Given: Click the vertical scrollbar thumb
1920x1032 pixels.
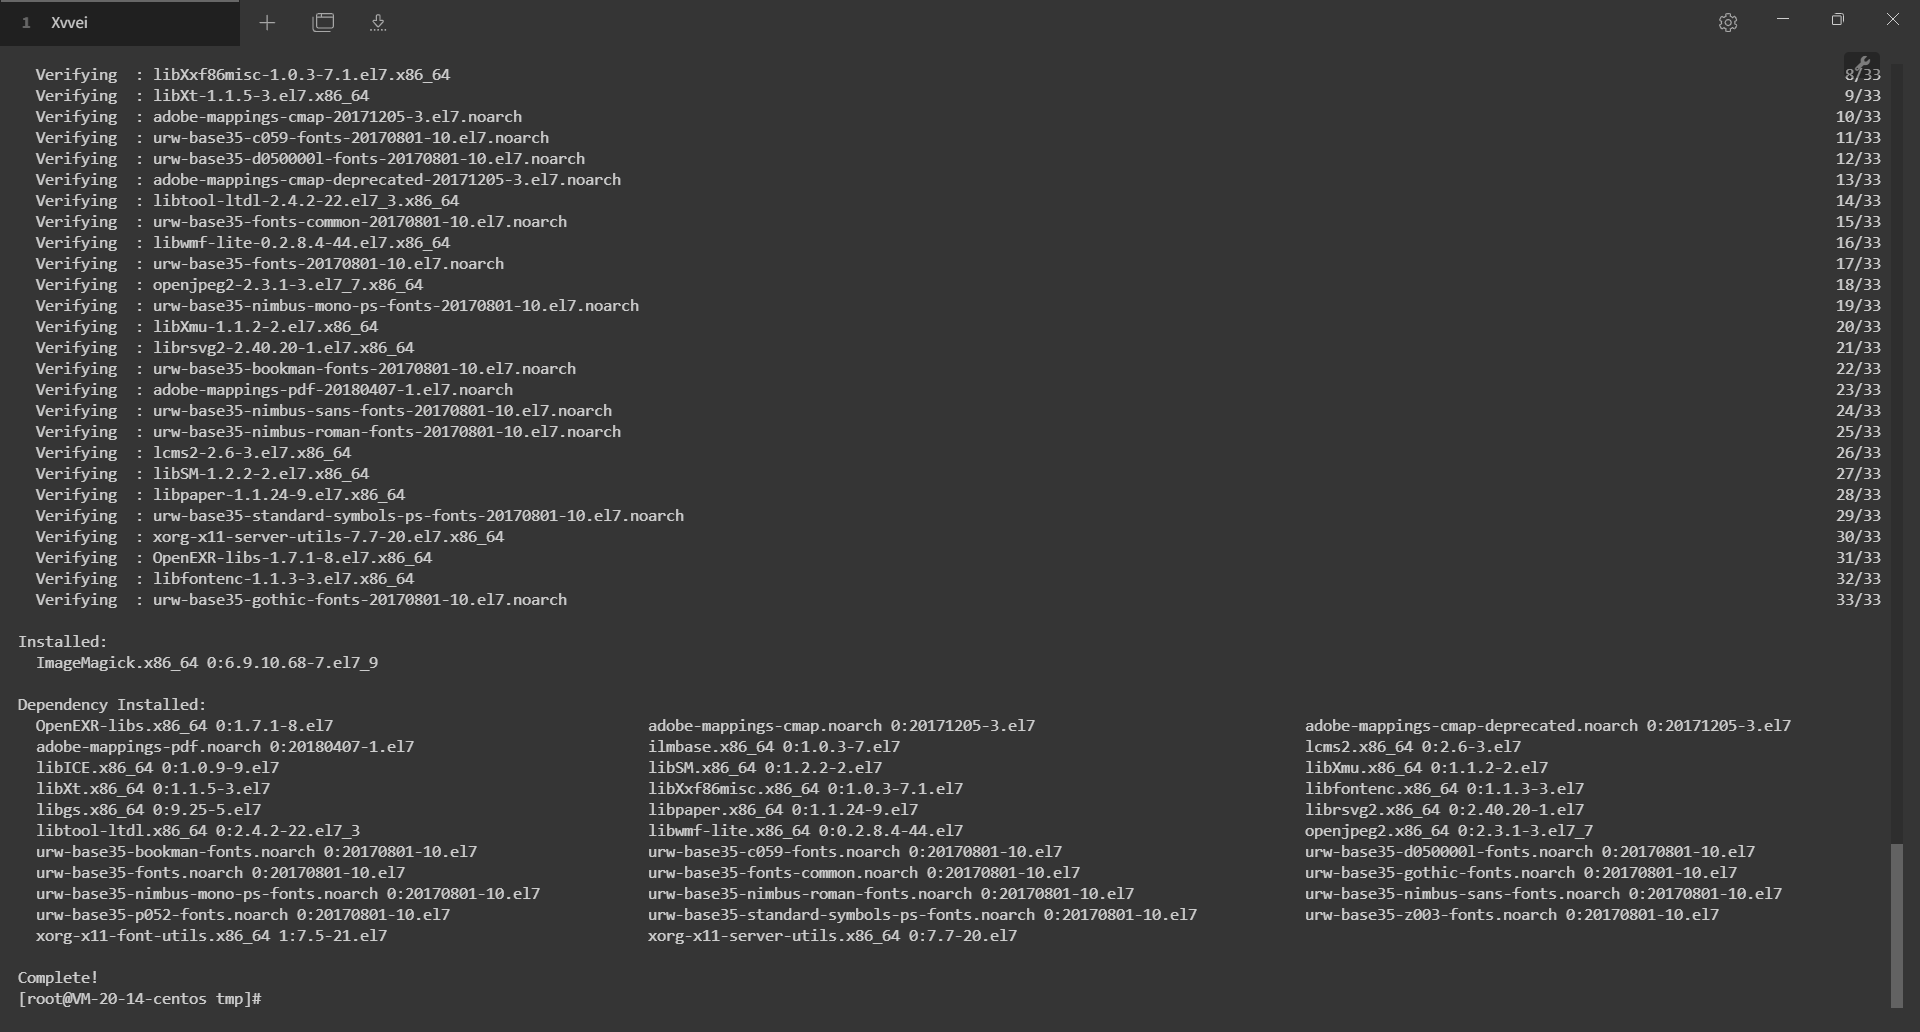Looking at the screenshot, I should click(1896, 925).
